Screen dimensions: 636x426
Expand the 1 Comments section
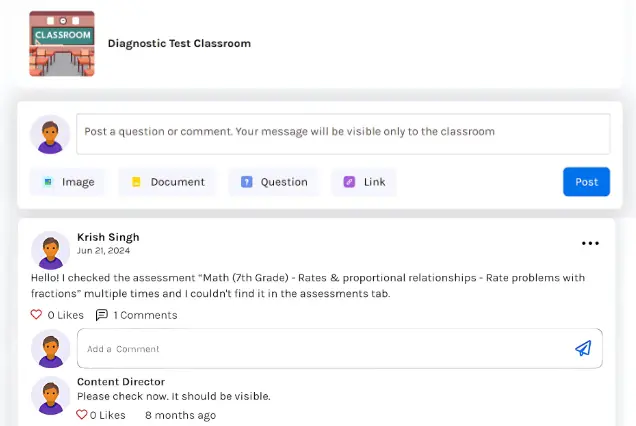point(137,315)
